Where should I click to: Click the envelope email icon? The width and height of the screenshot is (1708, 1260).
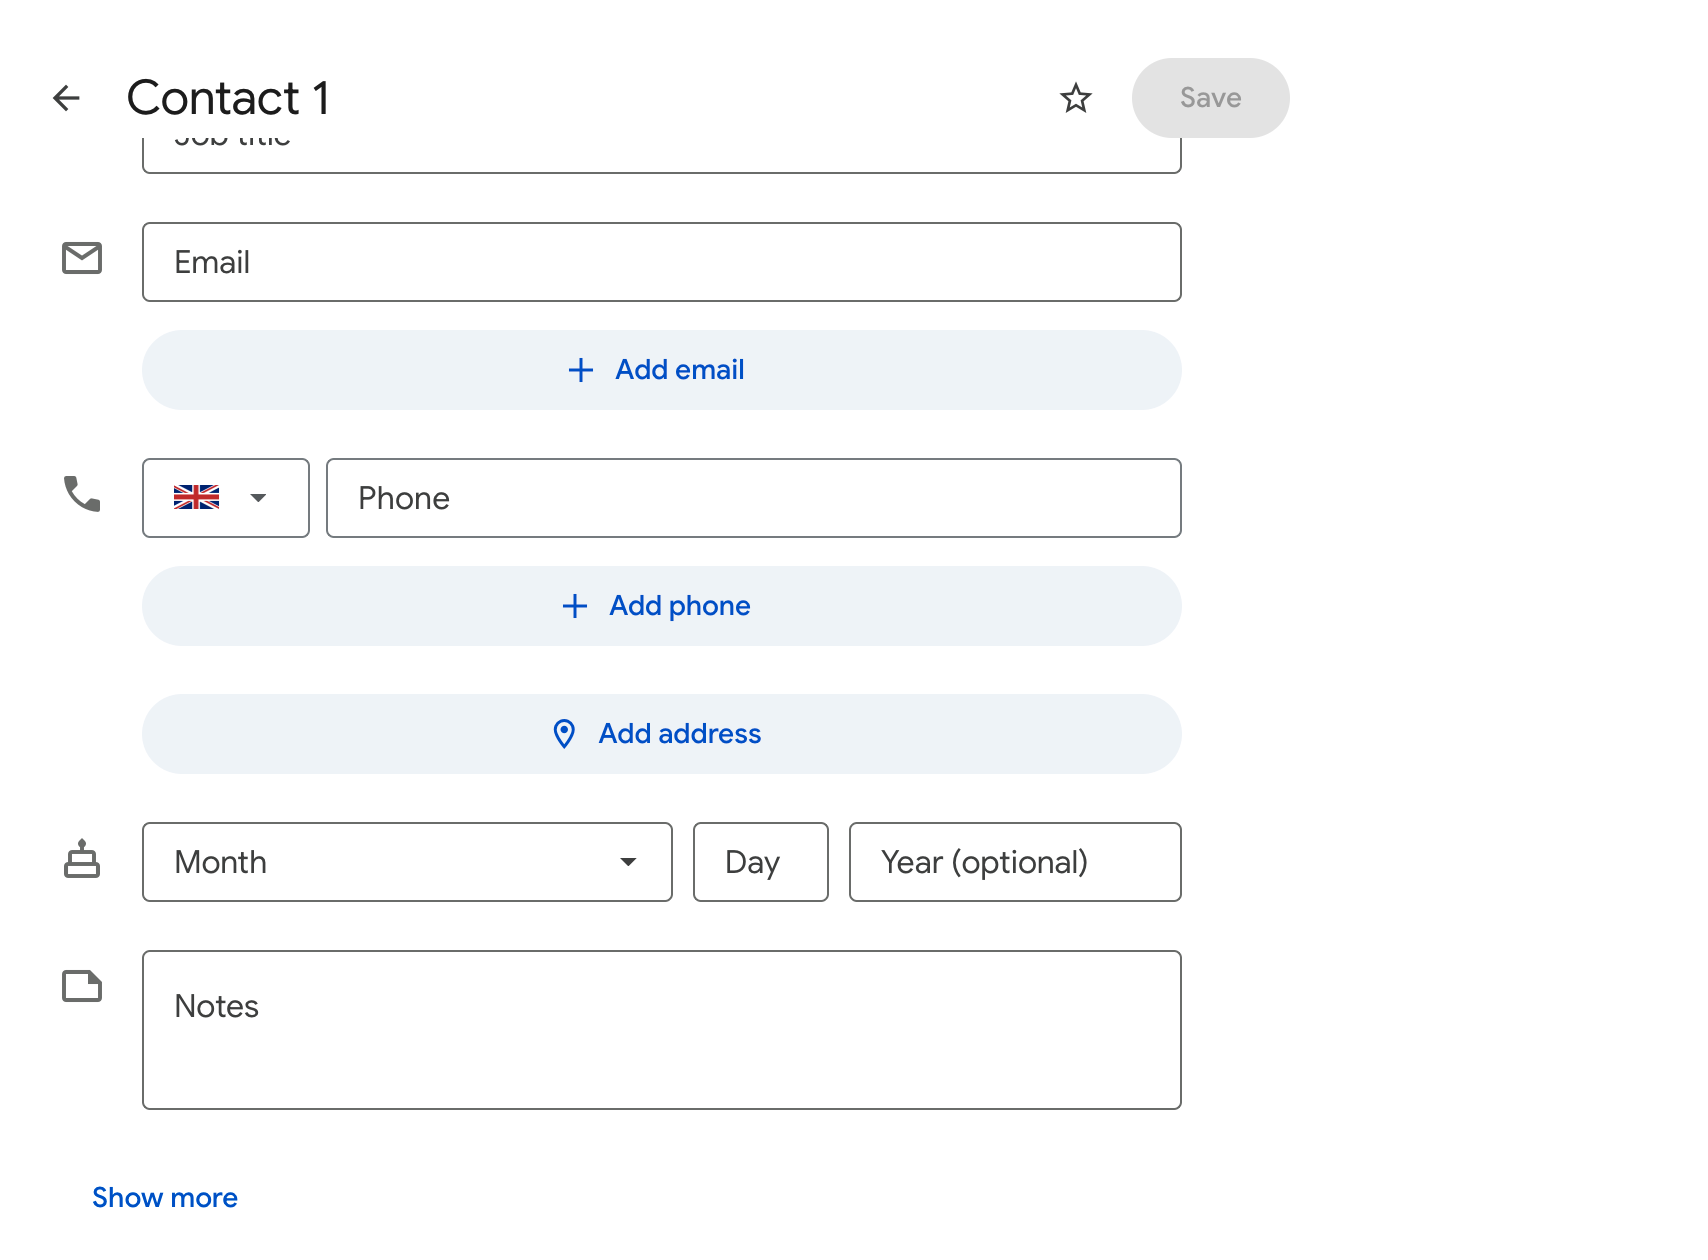[82, 258]
